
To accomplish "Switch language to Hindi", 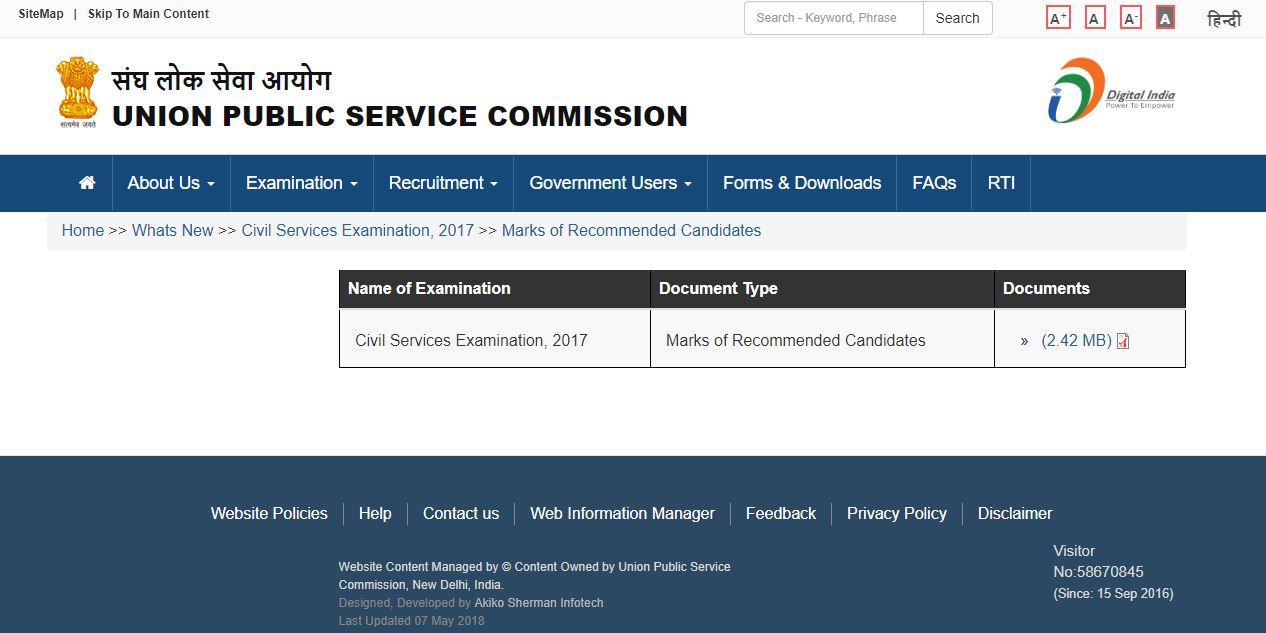I will click(1224, 19).
